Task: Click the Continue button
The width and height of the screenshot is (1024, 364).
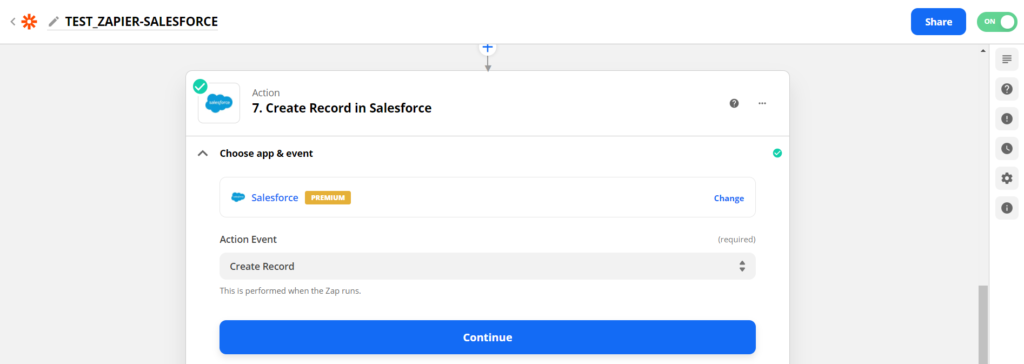Action: (x=487, y=337)
